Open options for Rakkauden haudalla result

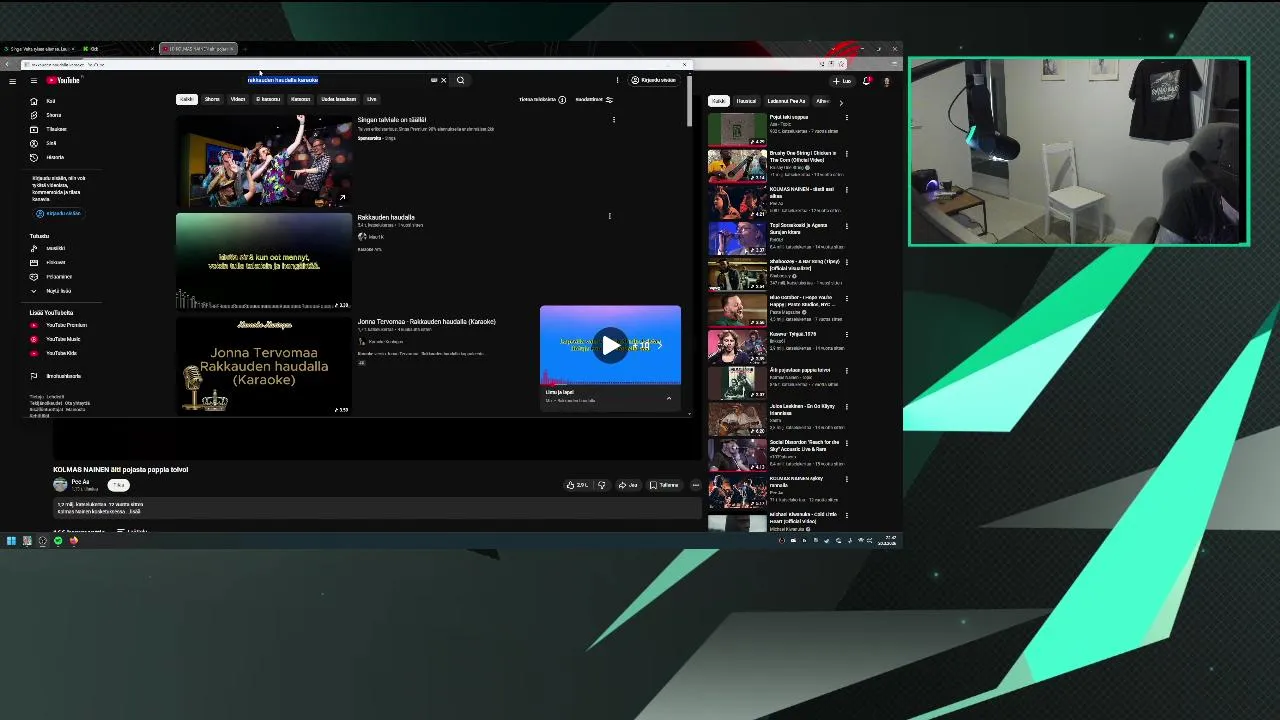(609, 216)
